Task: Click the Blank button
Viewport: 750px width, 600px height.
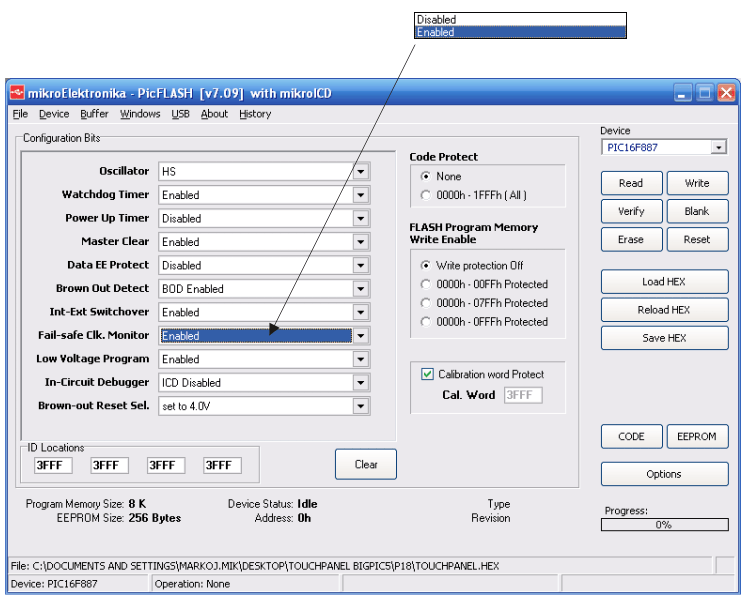Action: (697, 211)
